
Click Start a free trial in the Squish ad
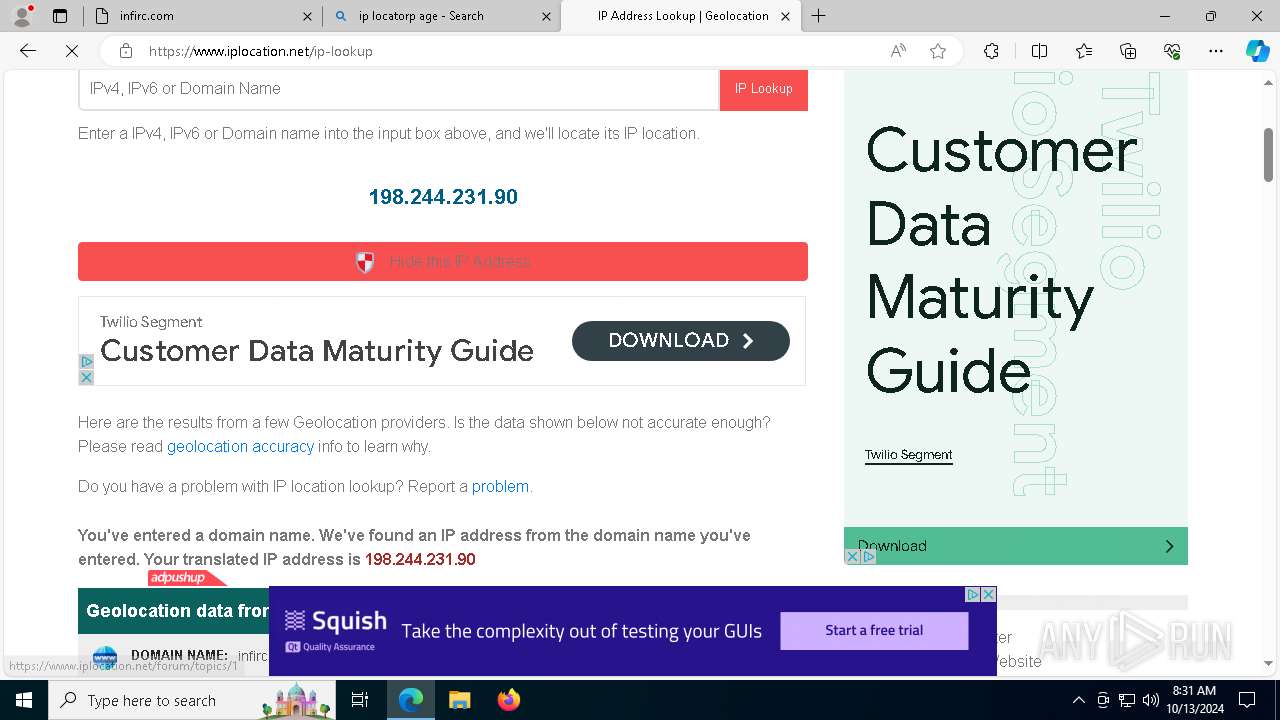point(874,631)
